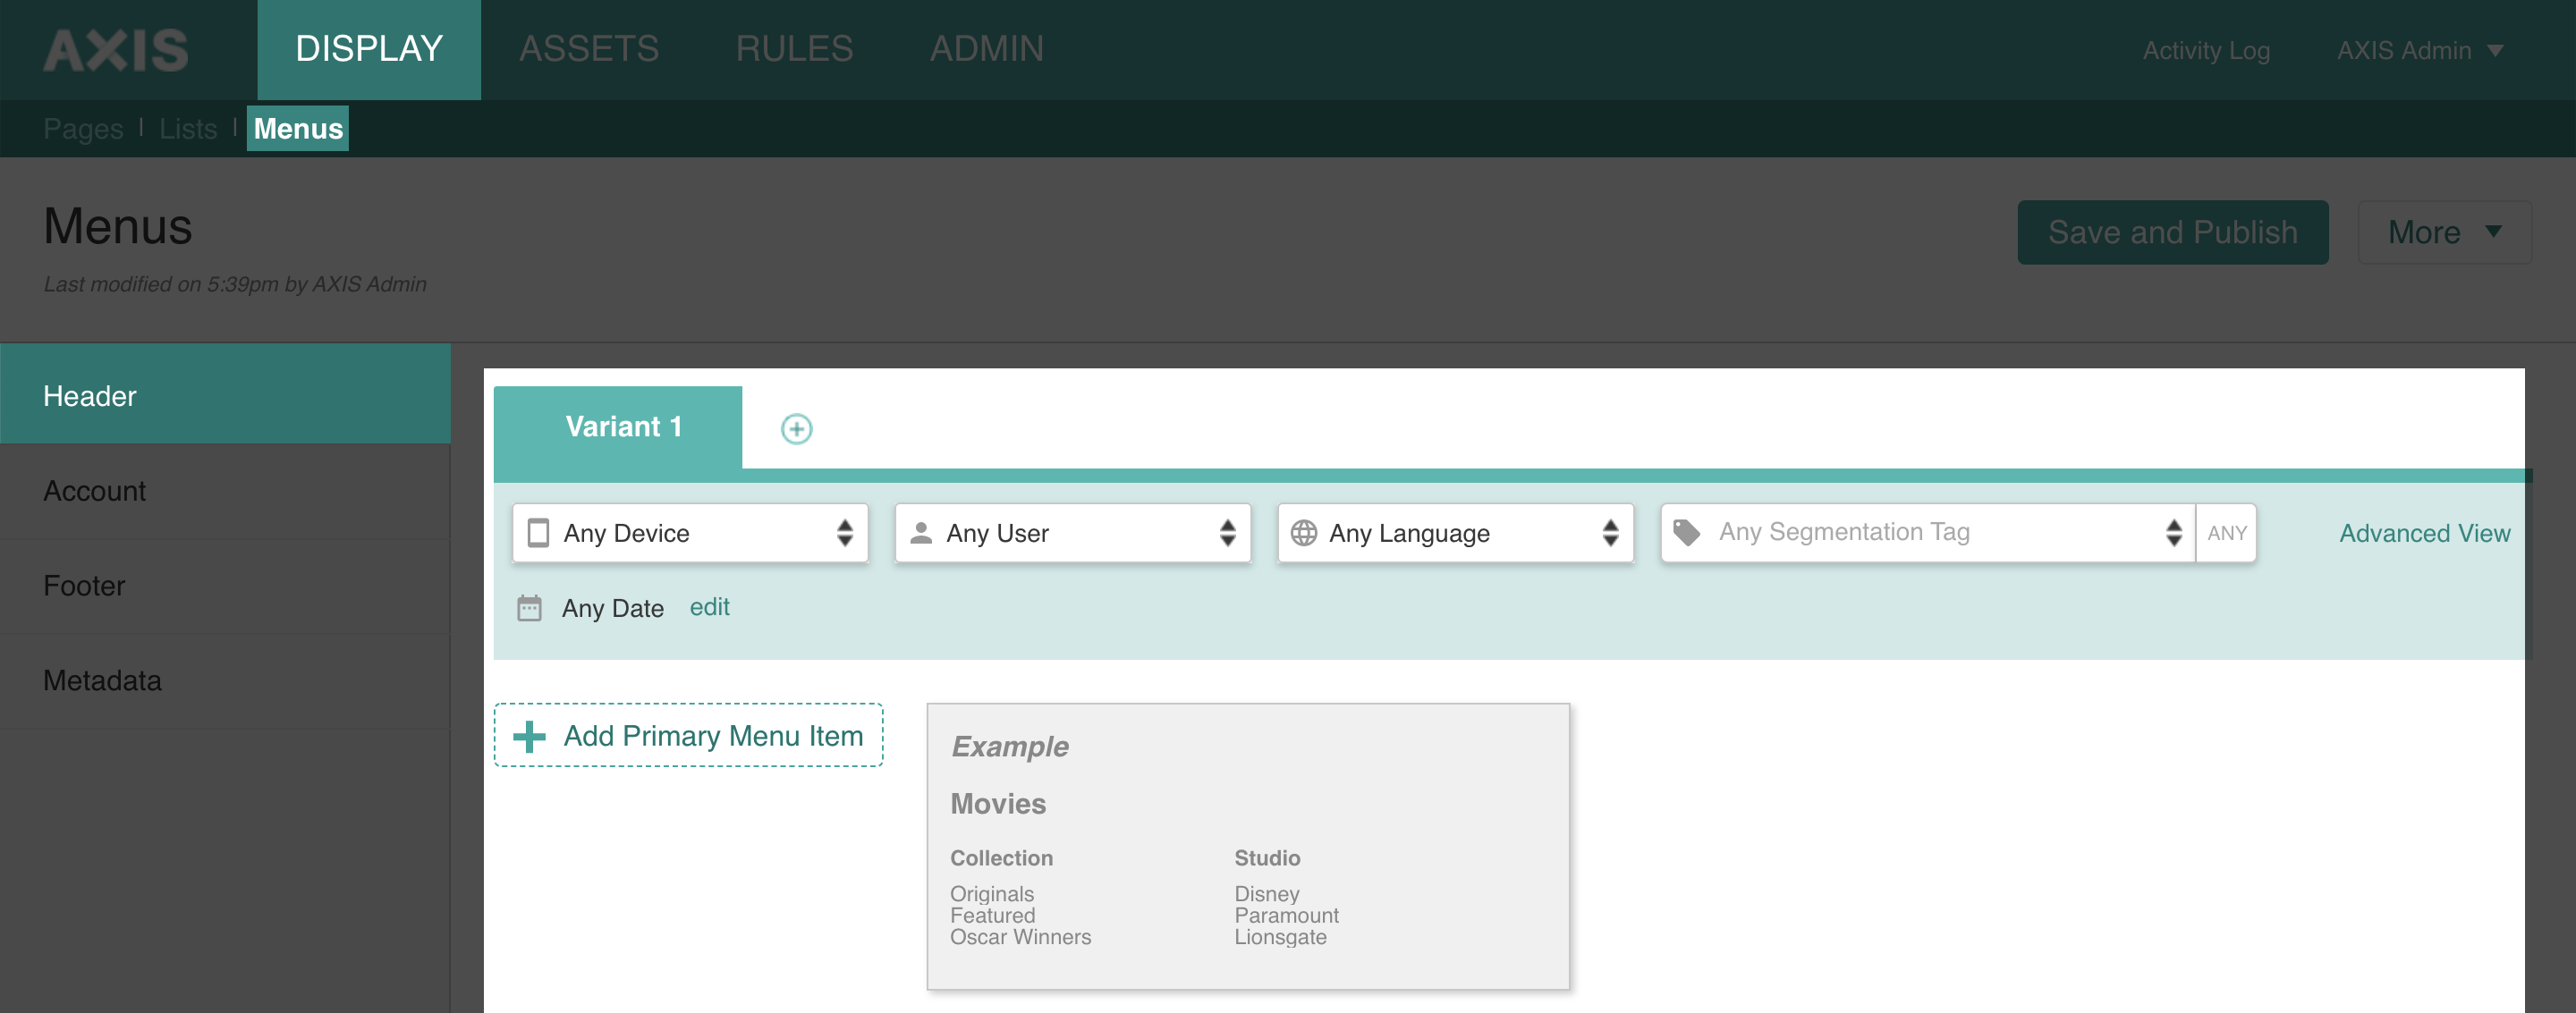Click Oscar Winners in example
The width and height of the screenshot is (2576, 1013).
click(x=1020, y=937)
